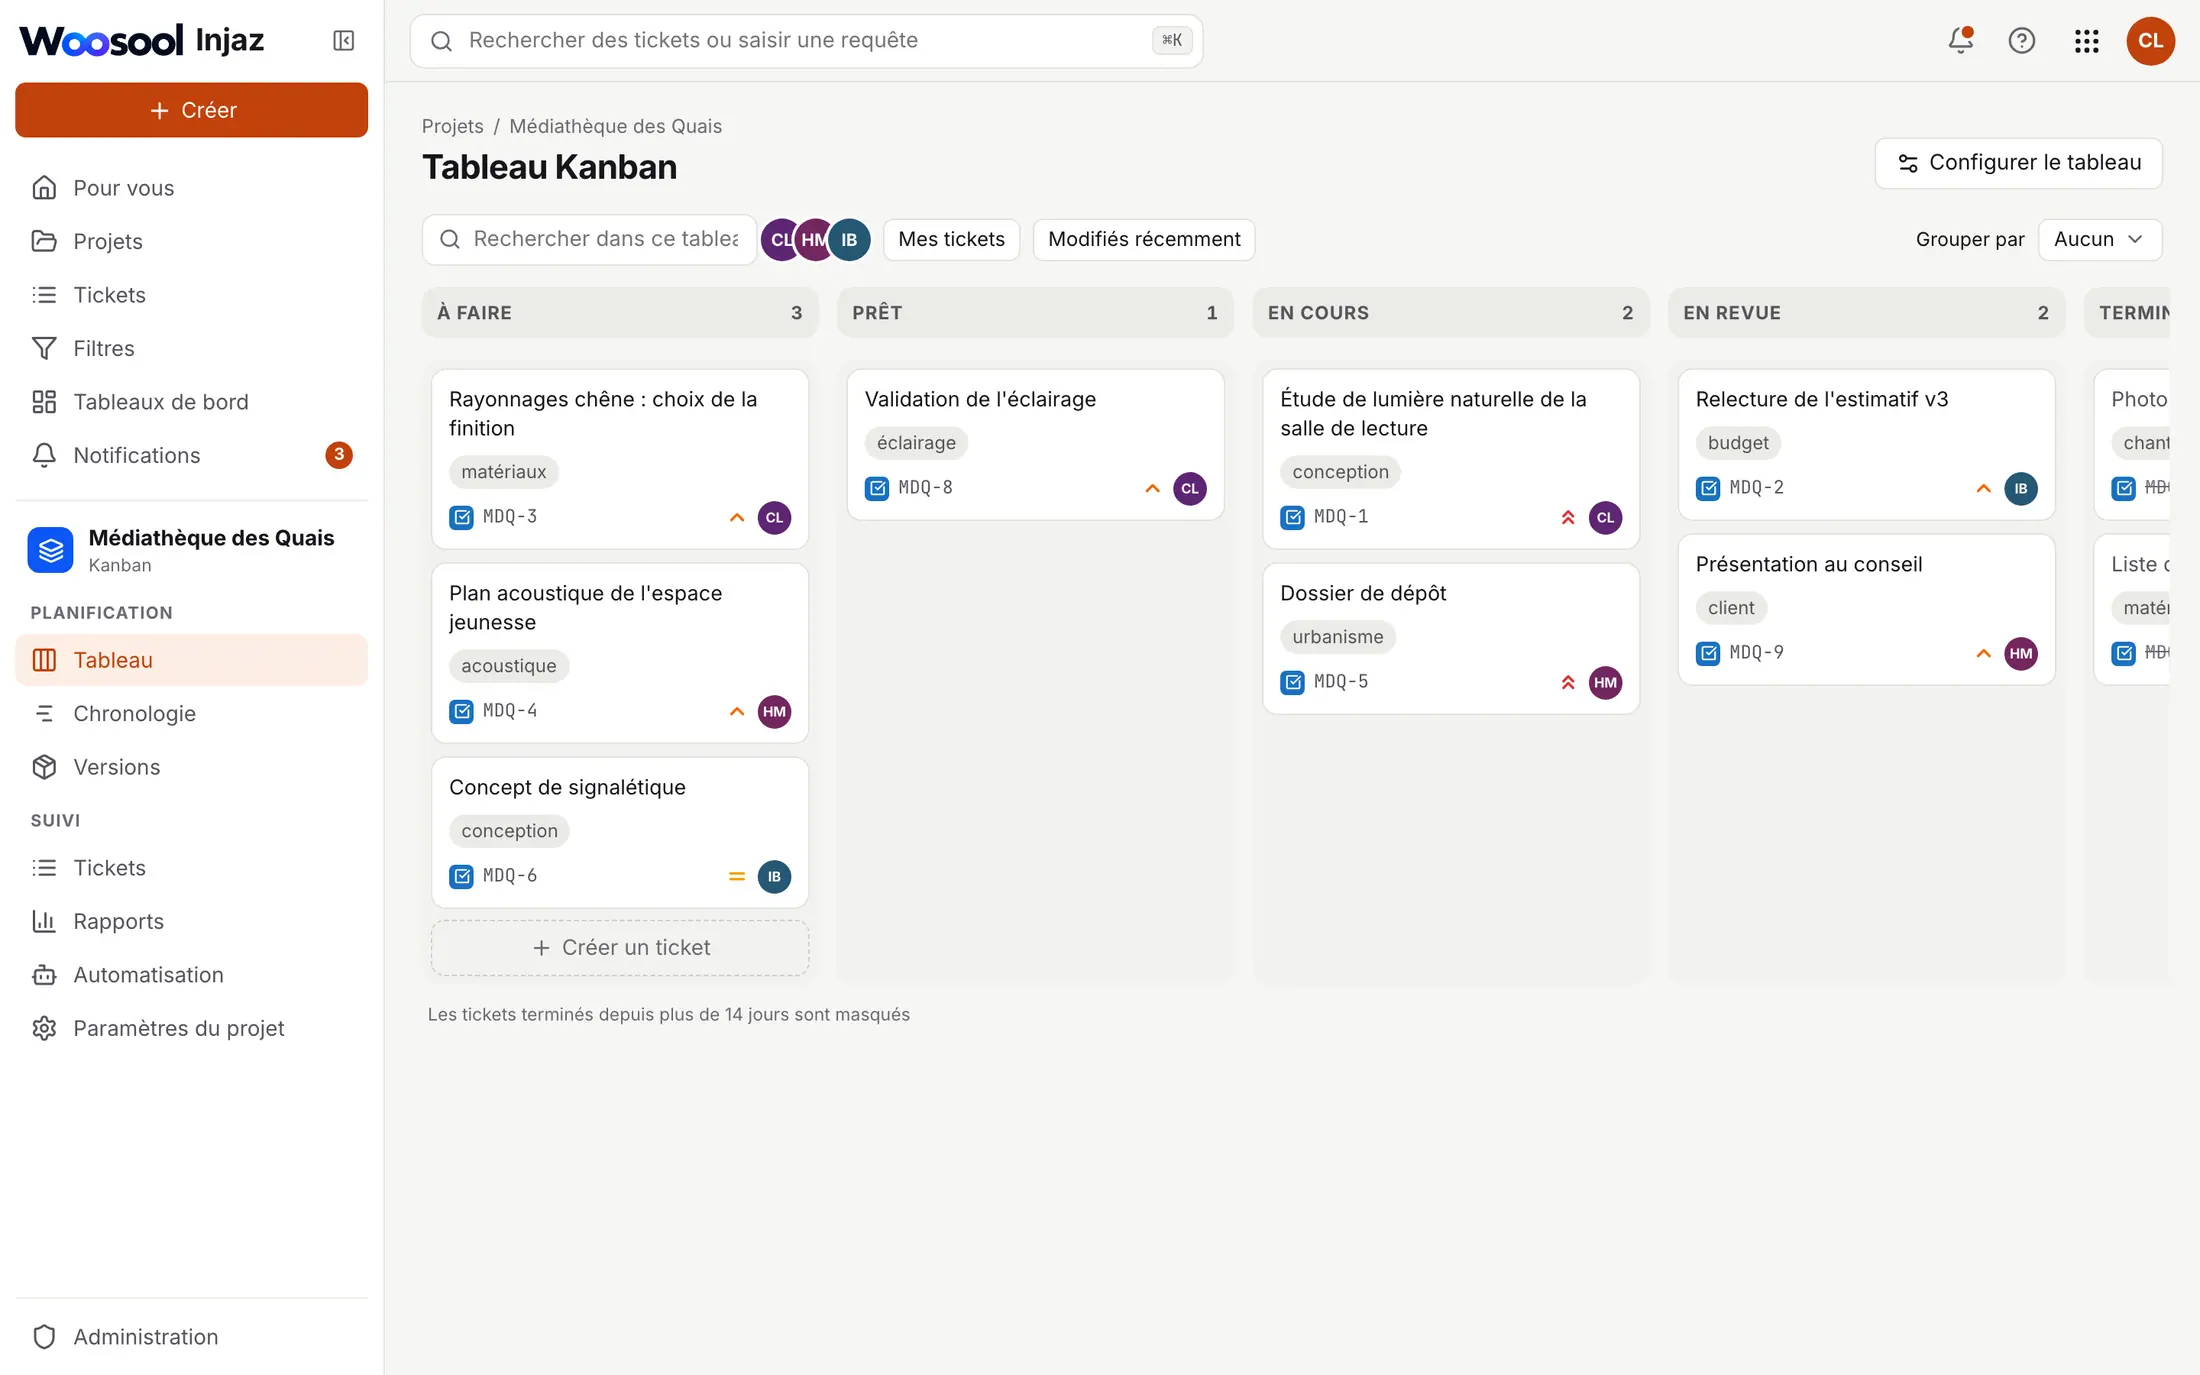Filter board by IB avatar
Viewport: 2200px width, 1375px height.
849,240
